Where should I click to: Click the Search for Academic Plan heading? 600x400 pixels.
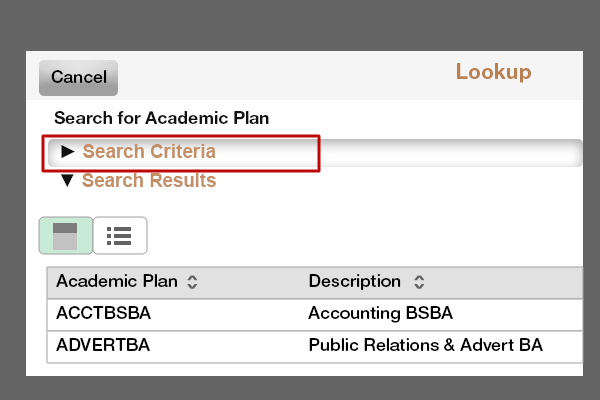tap(161, 118)
